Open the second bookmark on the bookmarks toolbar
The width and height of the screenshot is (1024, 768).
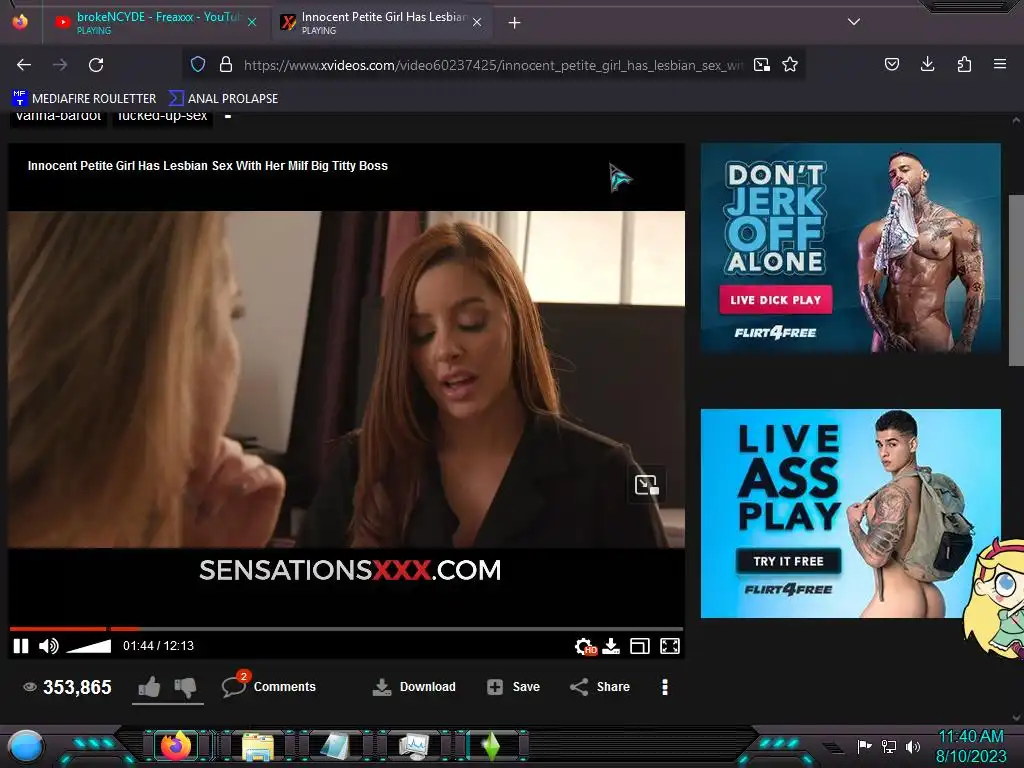[x=223, y=99]
